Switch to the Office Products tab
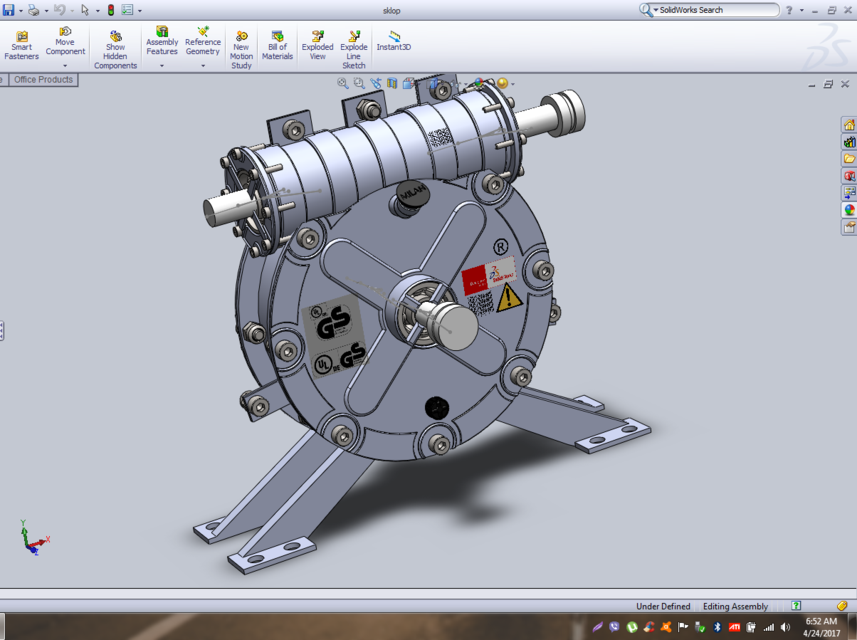Image resolution: width=857 pixels, height=640 pixels. (42, 80)
